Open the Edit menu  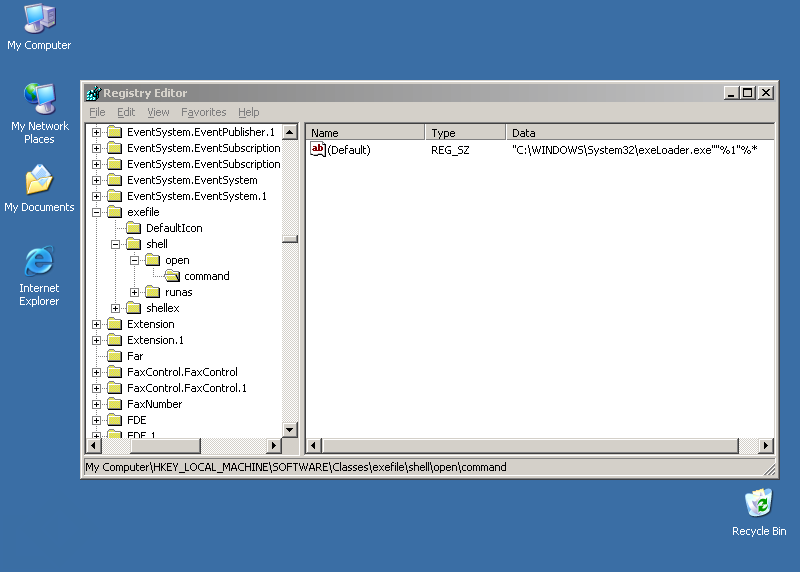tap(126, 112)
